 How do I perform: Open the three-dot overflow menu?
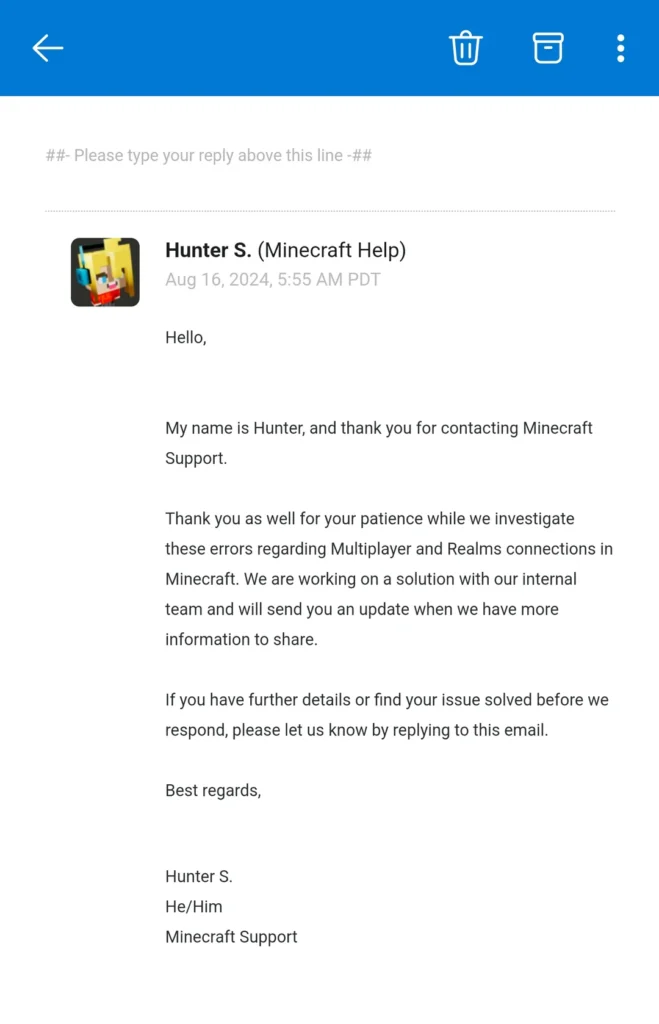click(x=620, y=47)
